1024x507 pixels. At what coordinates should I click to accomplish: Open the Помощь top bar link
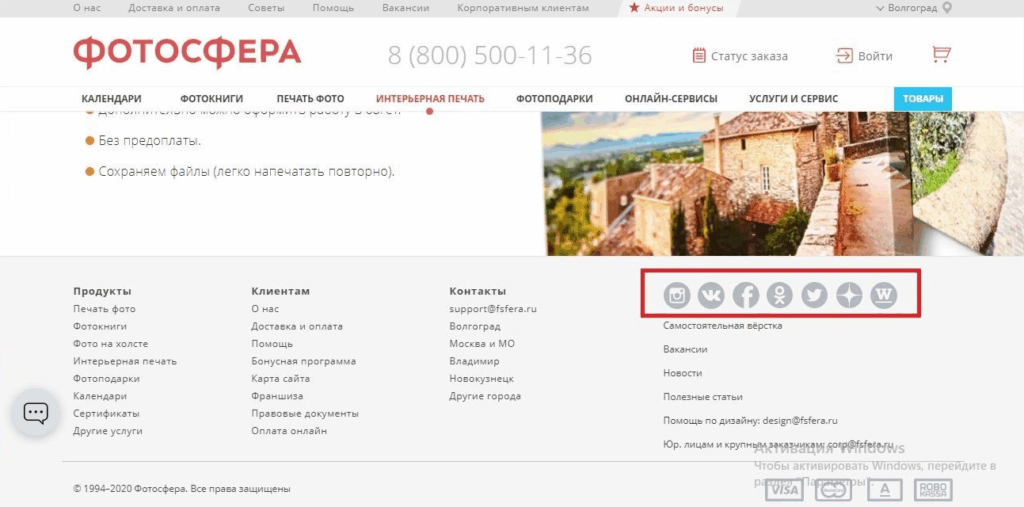(x=333, y=8)
